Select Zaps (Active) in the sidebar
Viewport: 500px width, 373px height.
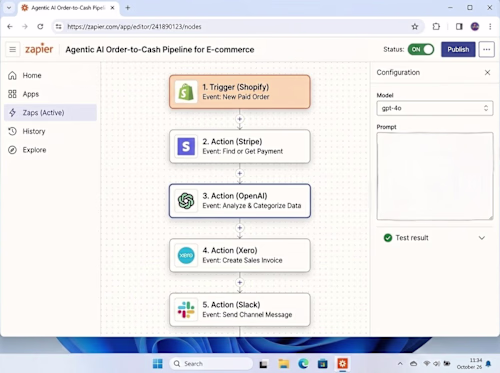pos(50,113)
